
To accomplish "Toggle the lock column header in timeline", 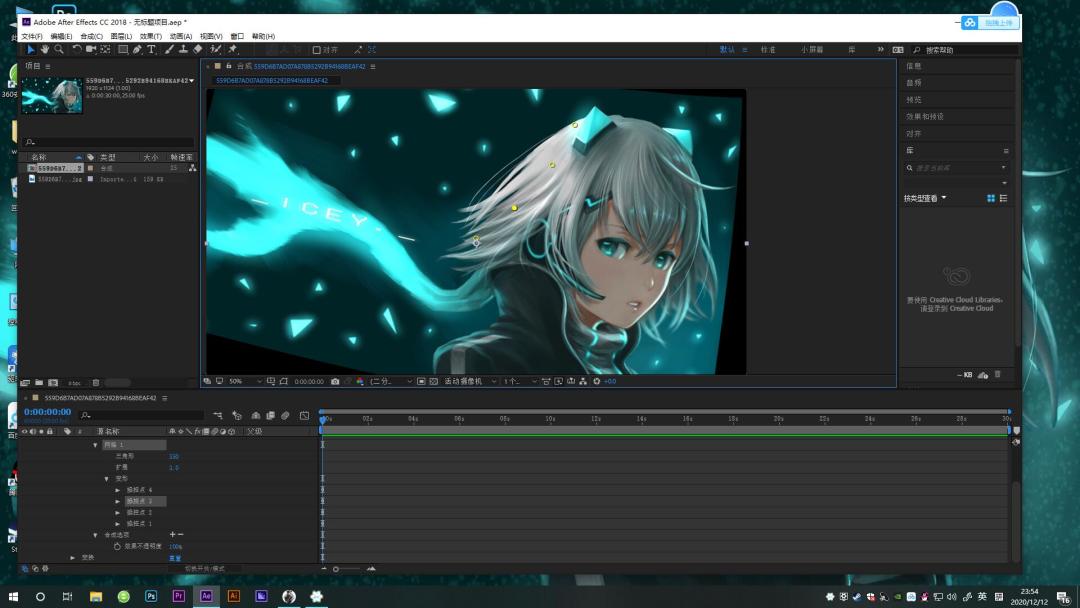I will click(50, 432).
